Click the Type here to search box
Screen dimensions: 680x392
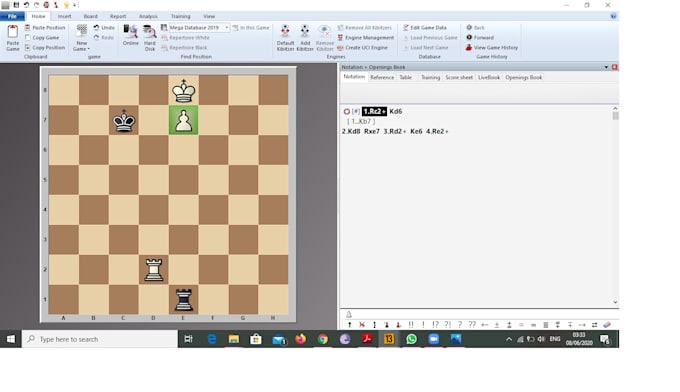tap(100, 339)
